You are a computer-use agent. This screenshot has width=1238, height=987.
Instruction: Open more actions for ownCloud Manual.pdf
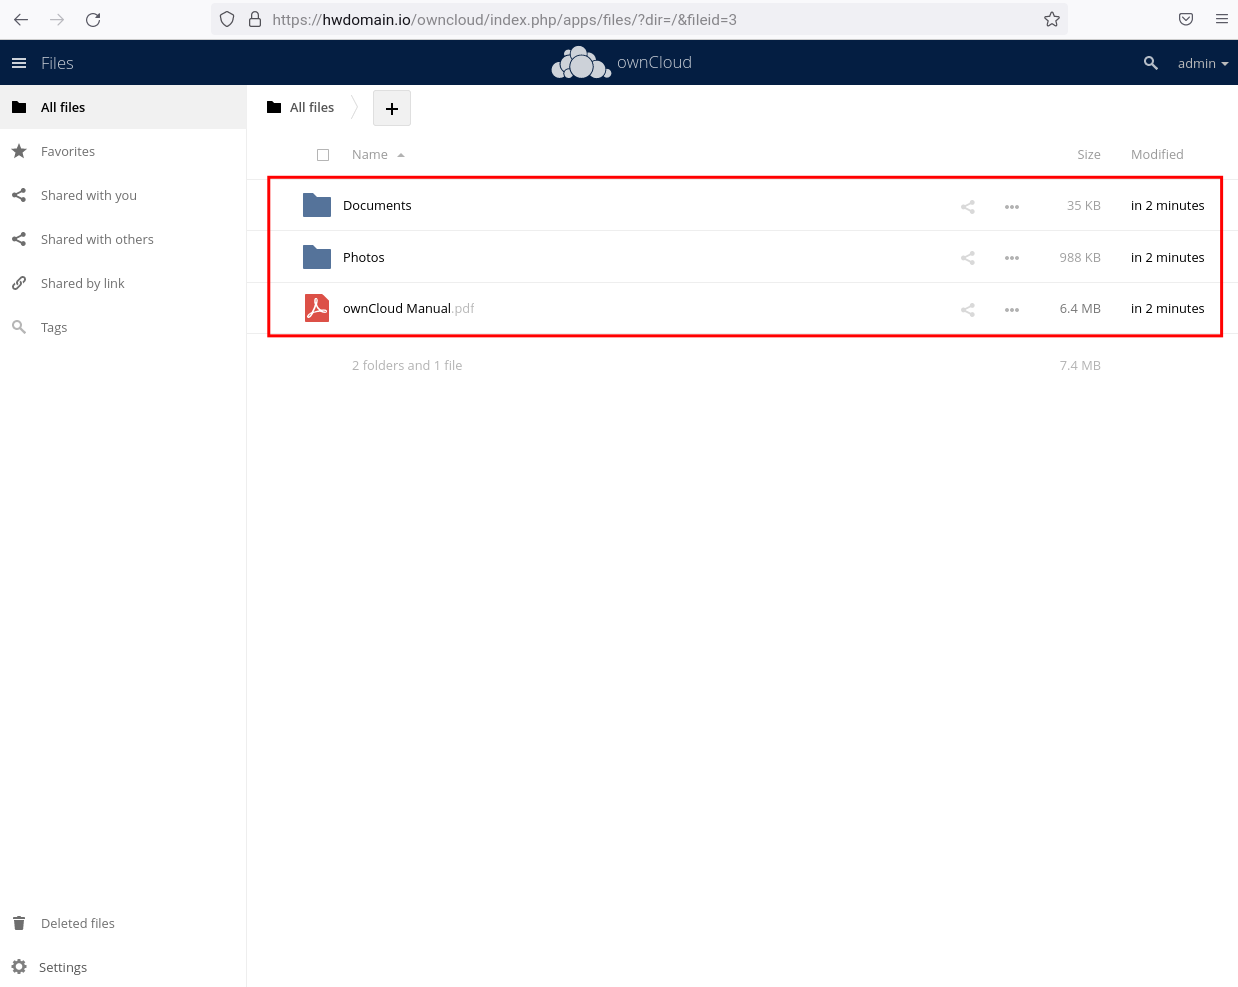coord(1012,309)
